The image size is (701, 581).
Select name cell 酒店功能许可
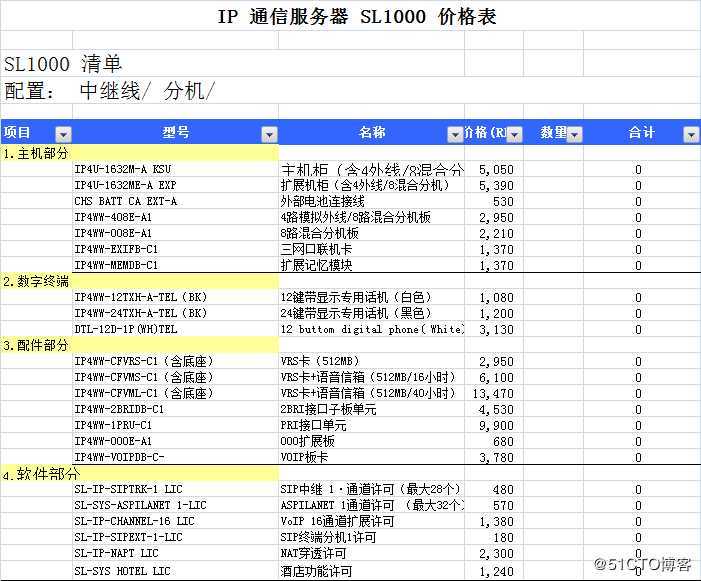point(372,571)
